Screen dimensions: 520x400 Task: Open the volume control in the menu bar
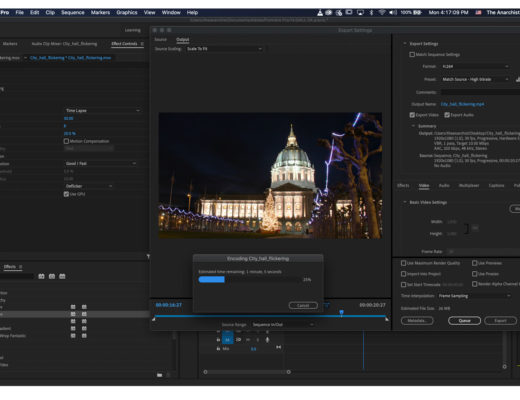coord(393,13)
